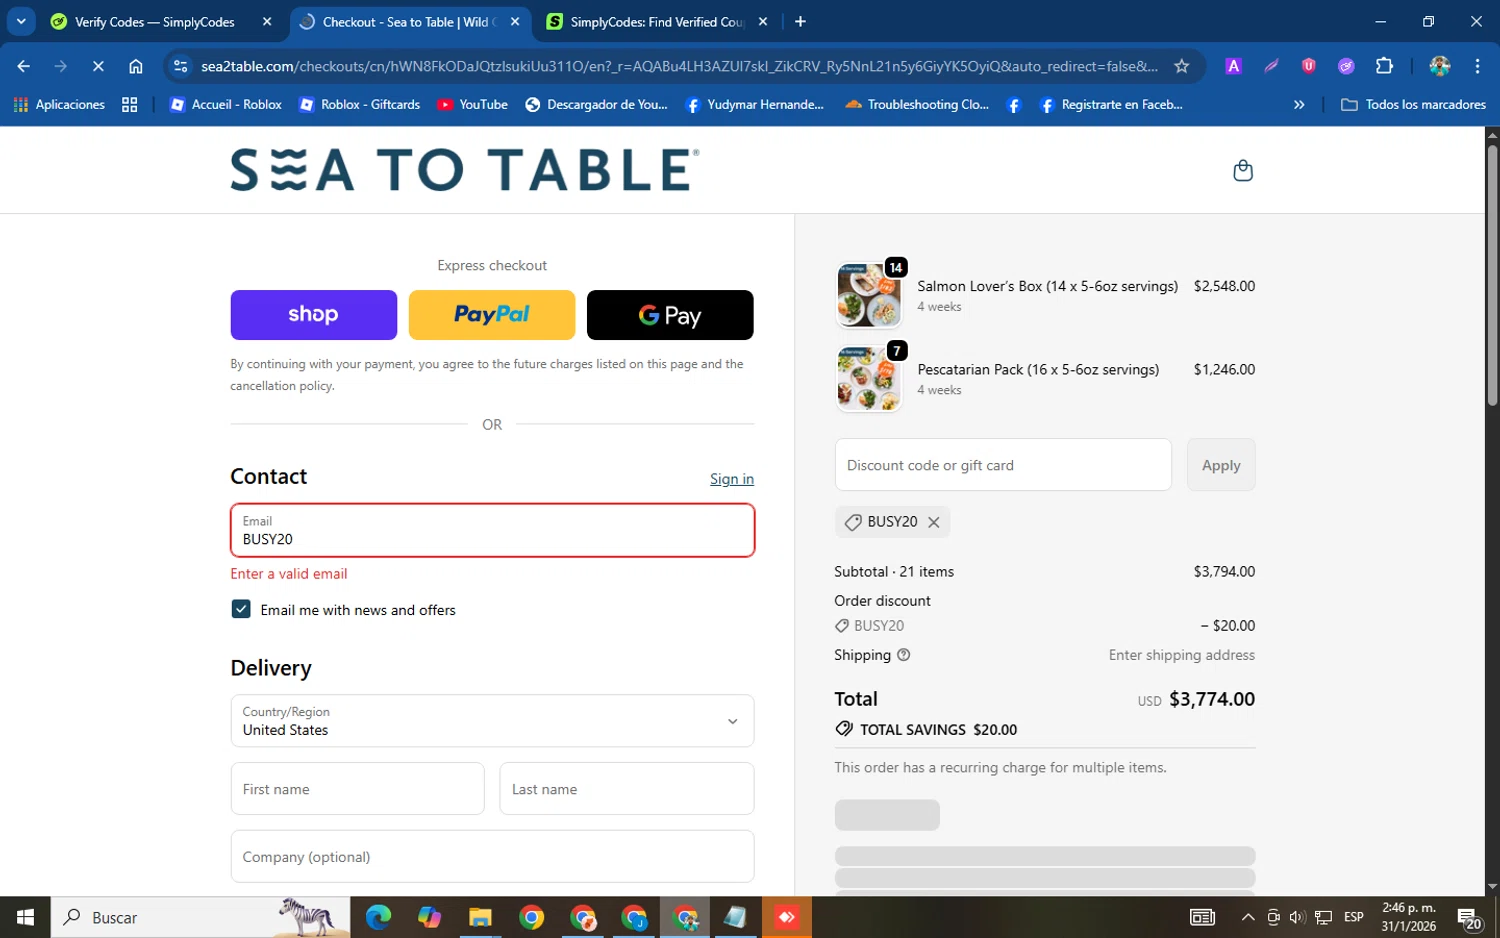Focus the Email input field
The height and width of the screenshot is (938, 1500).
(x=492, y=530)
